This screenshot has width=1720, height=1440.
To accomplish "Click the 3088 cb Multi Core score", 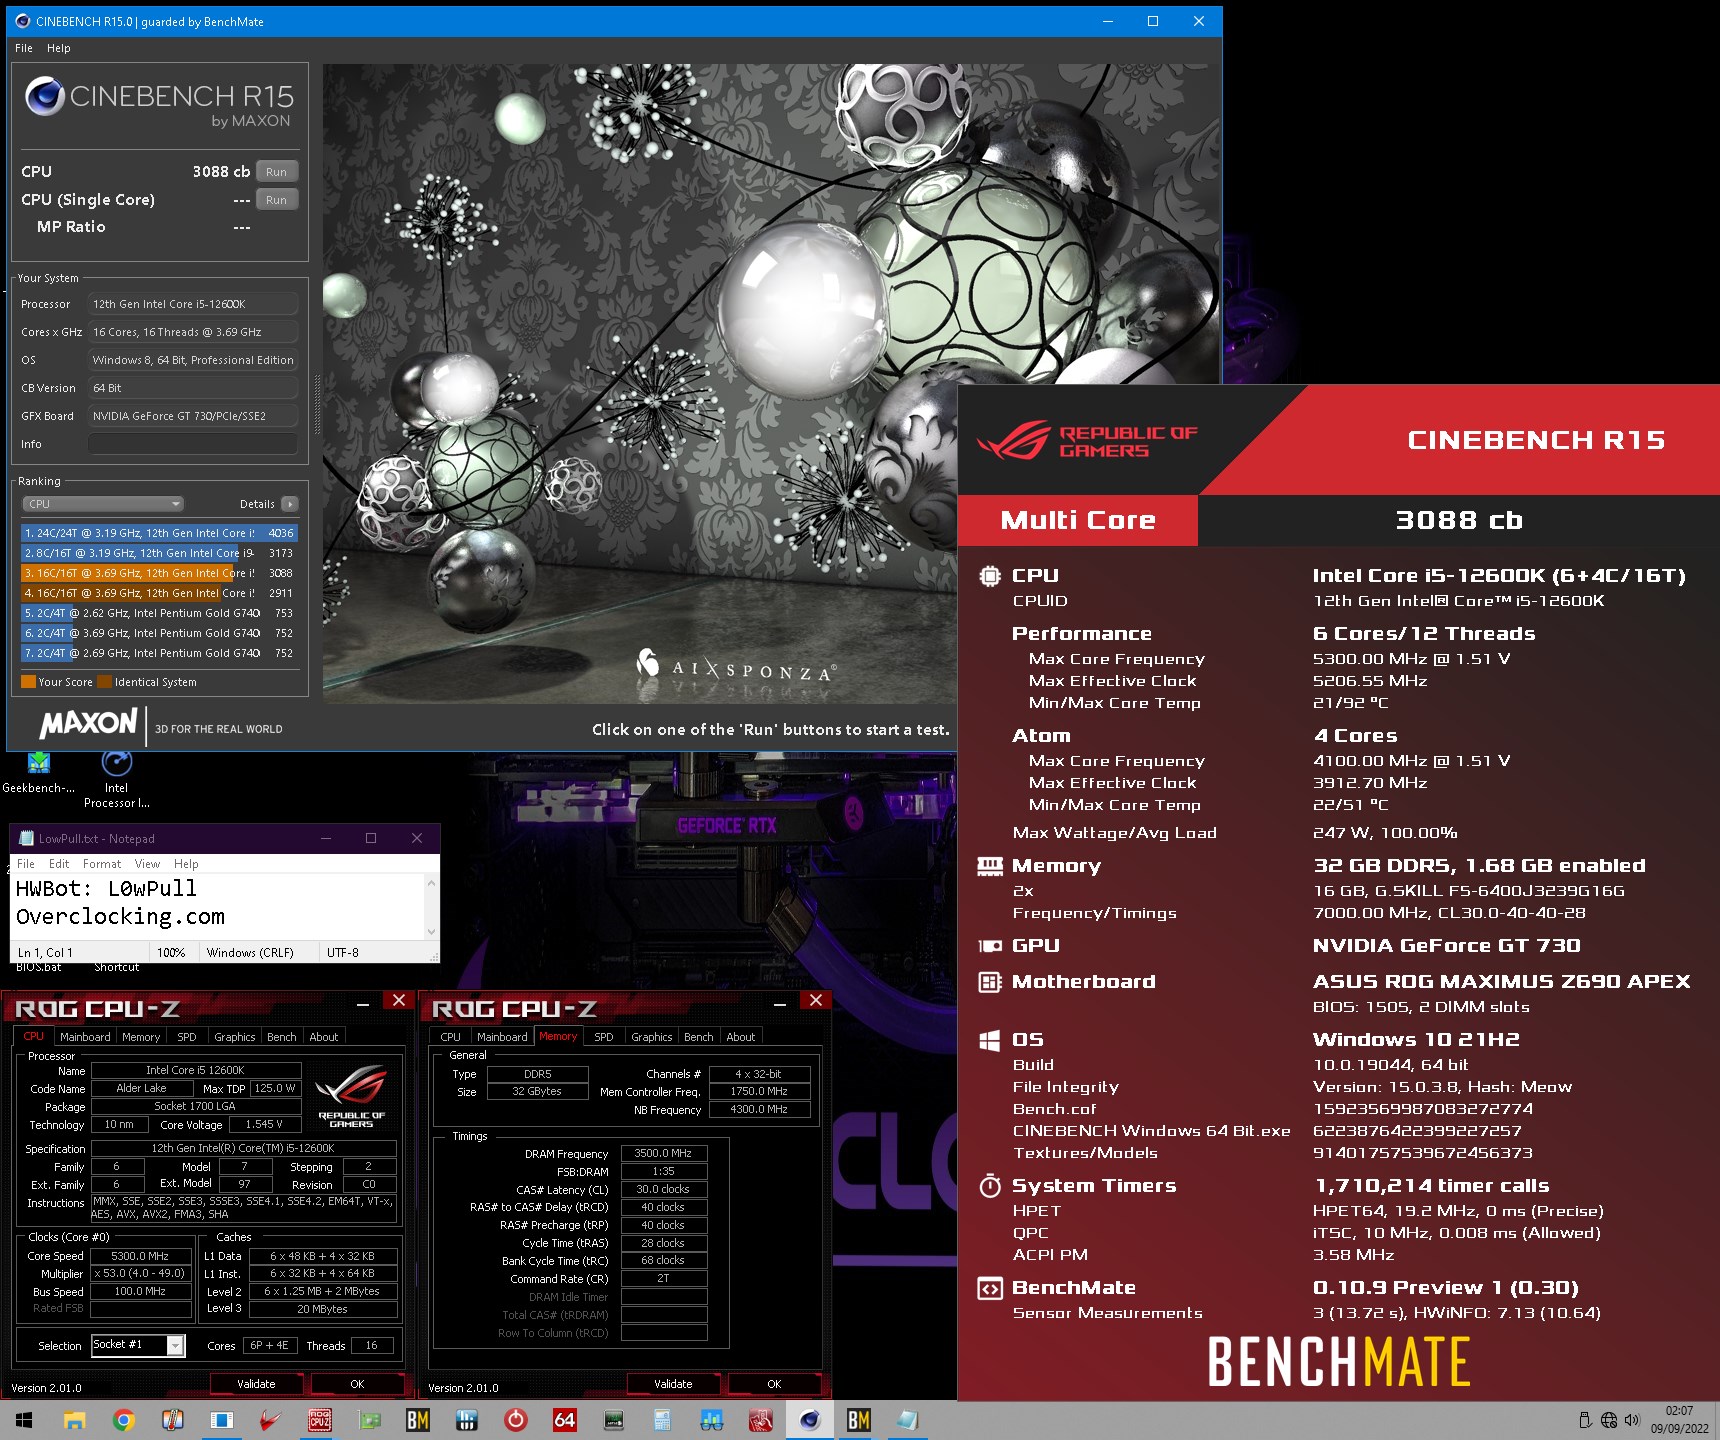I will 1459,520.
